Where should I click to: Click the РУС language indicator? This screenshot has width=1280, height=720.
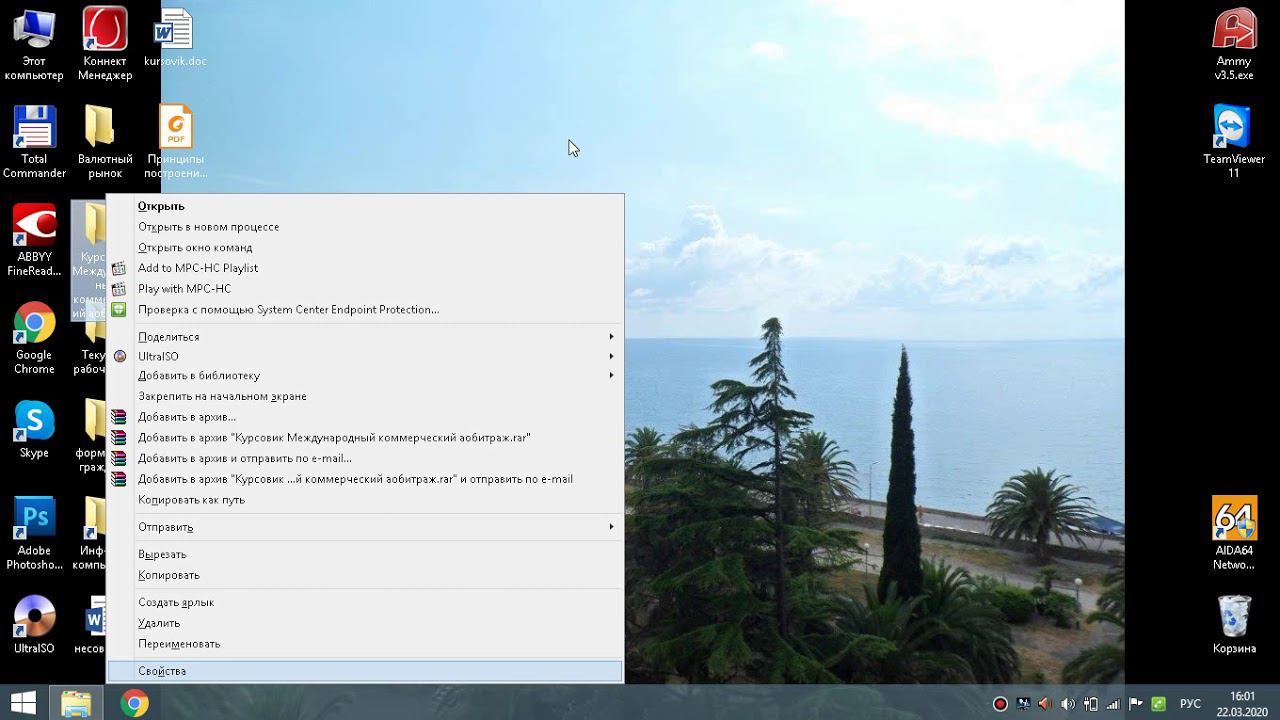[1190, 704]
